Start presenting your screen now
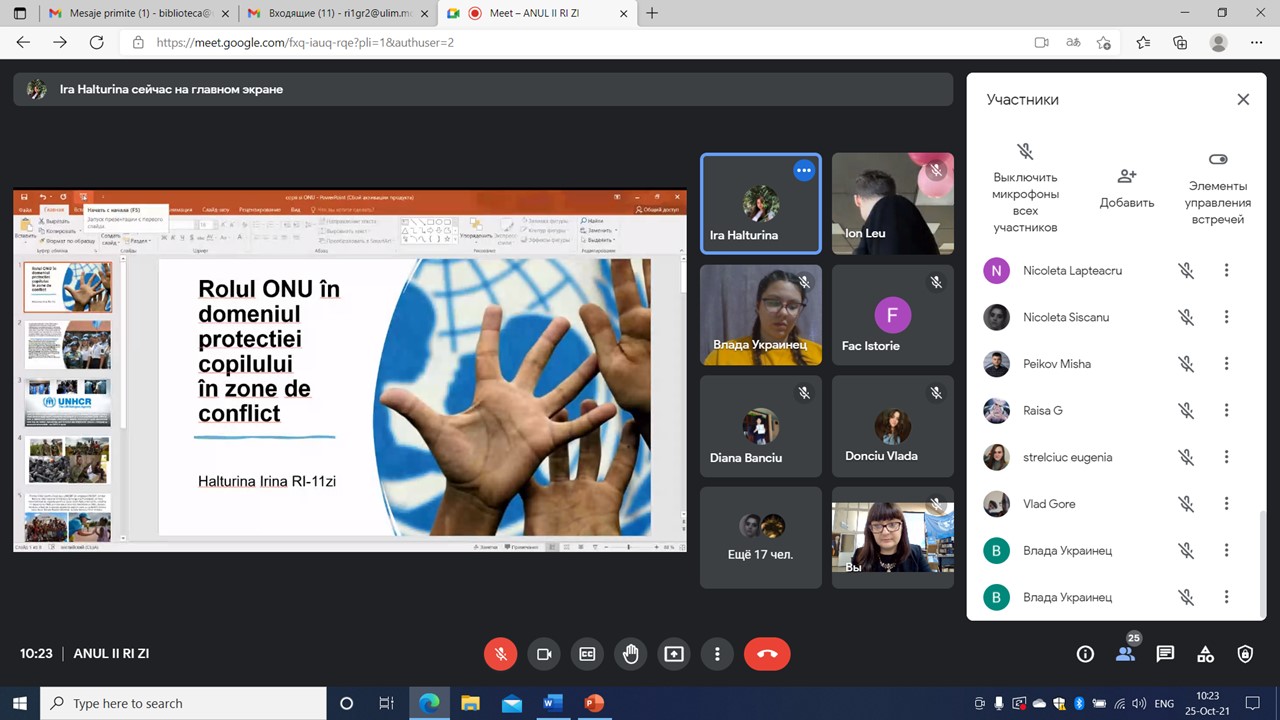This screenshot has width=1280, height=720. point(674,654)
